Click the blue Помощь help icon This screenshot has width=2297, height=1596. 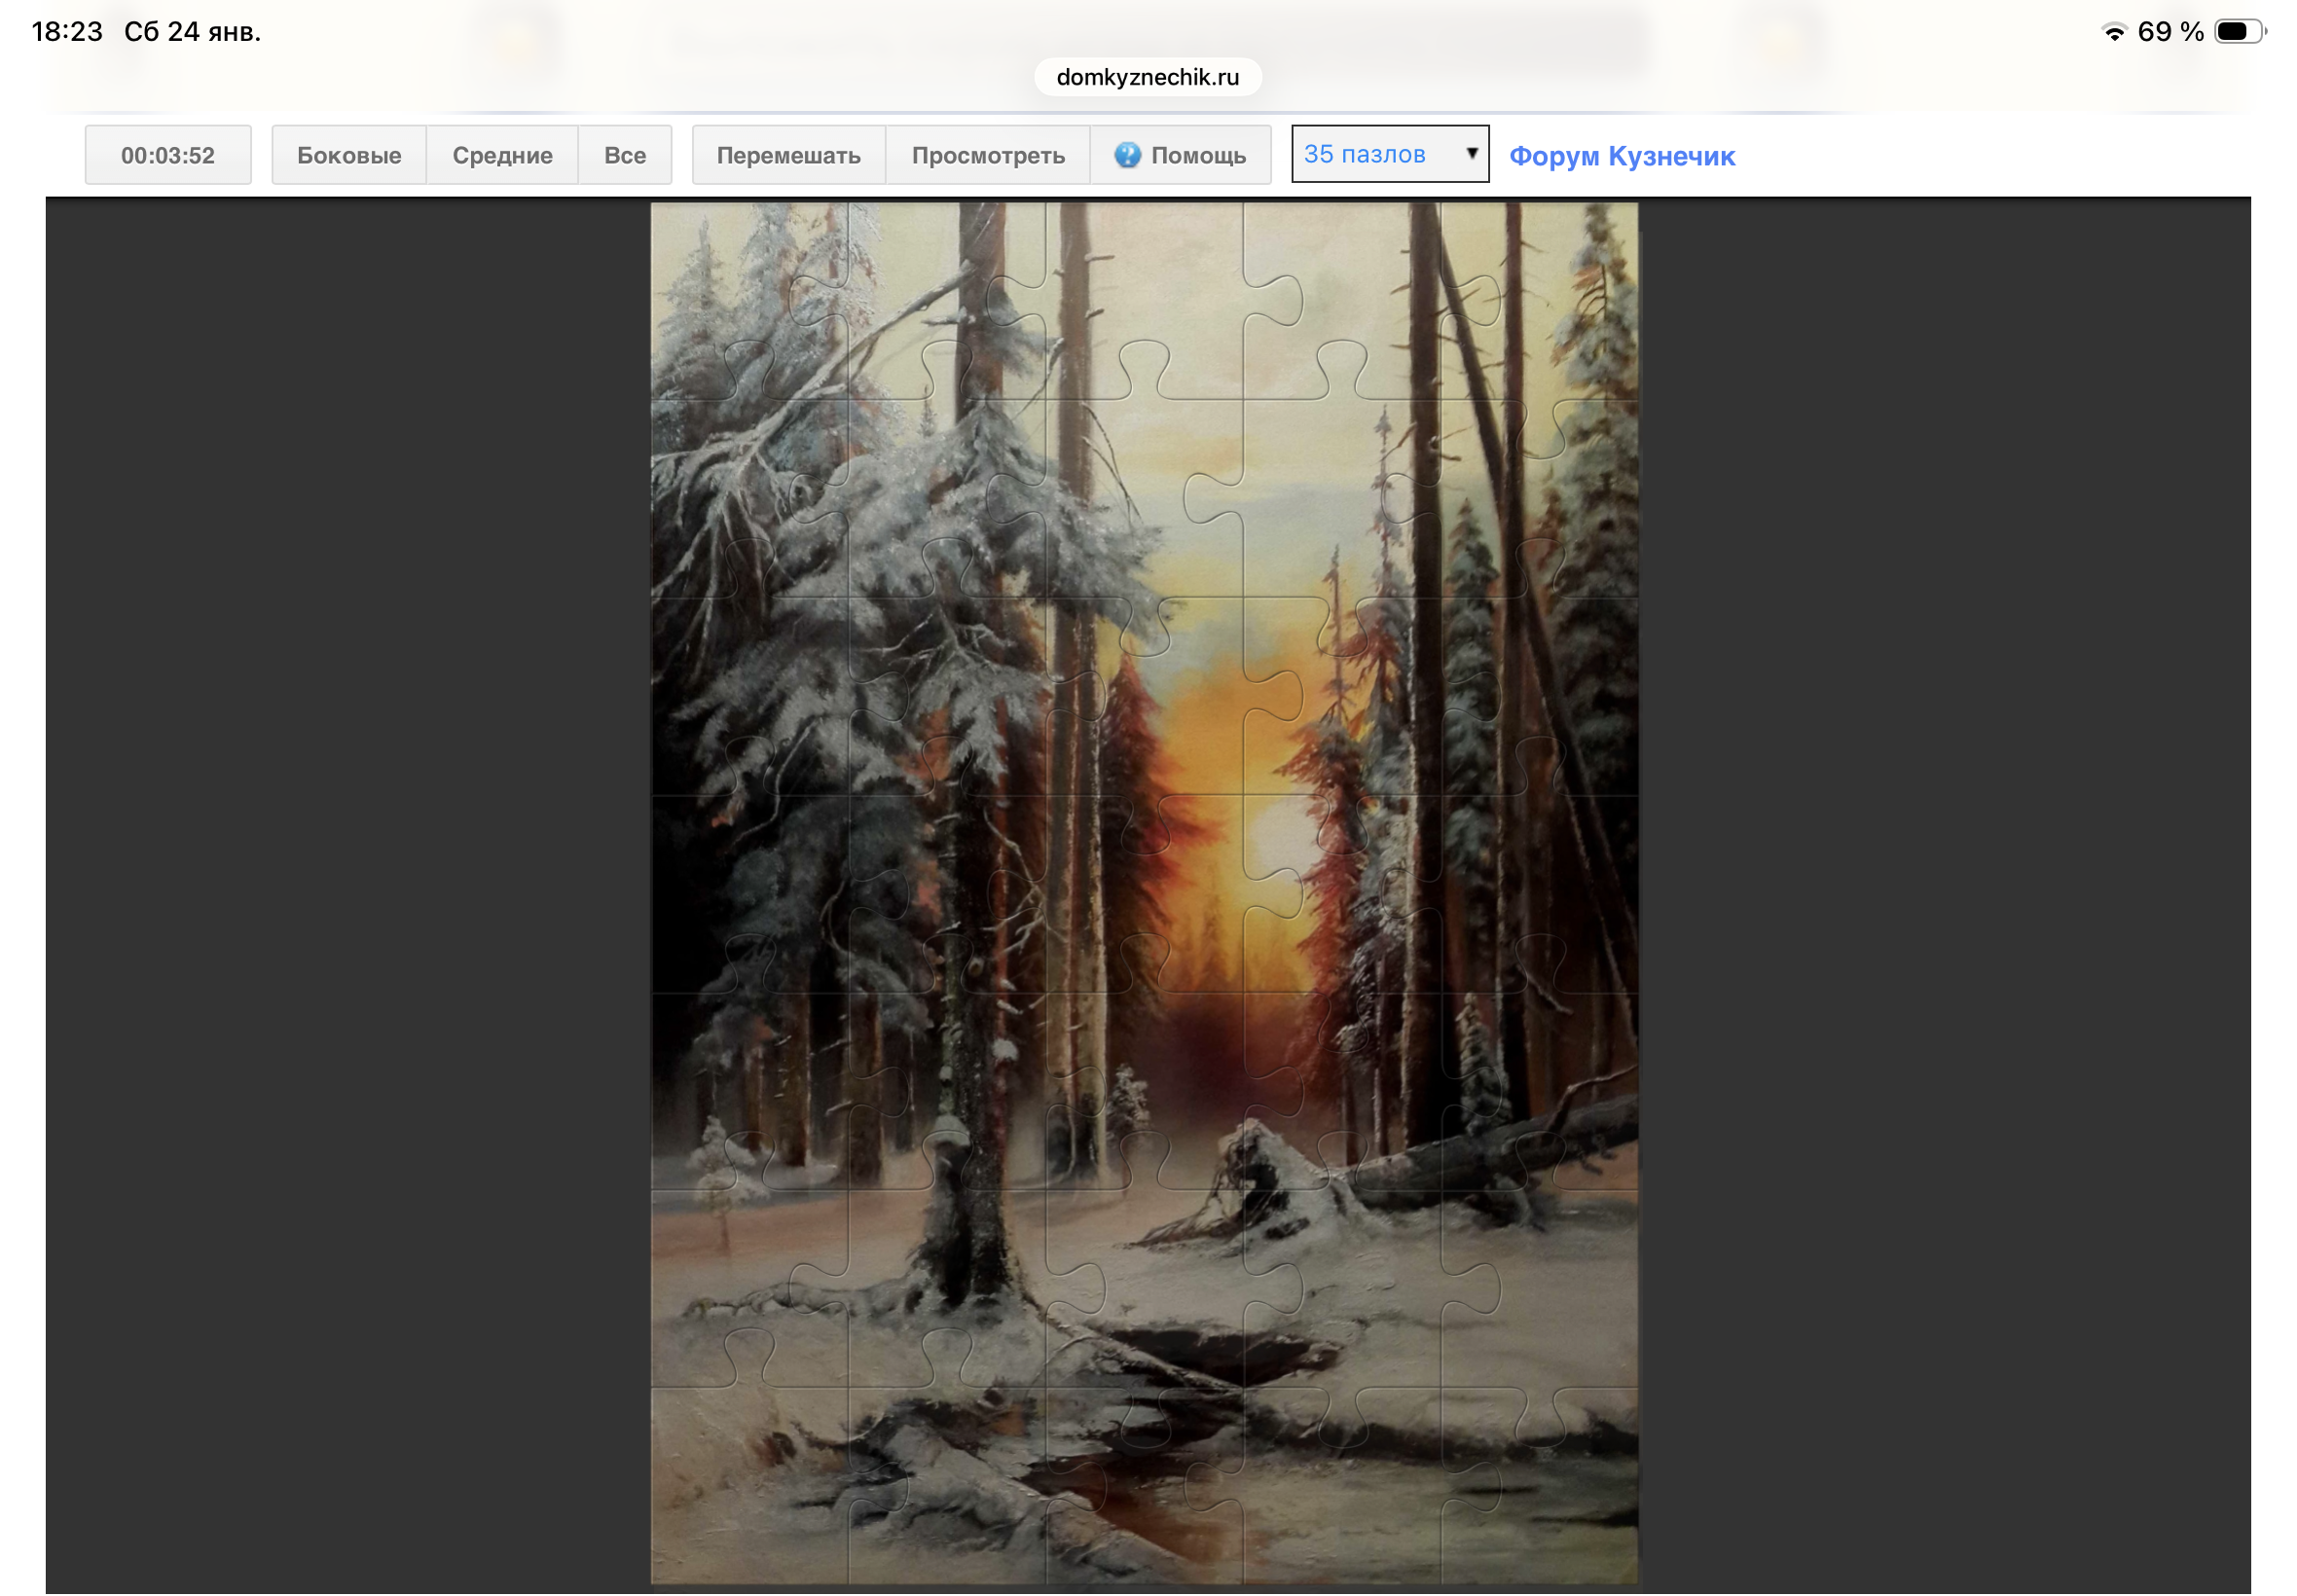point(1127,155)
